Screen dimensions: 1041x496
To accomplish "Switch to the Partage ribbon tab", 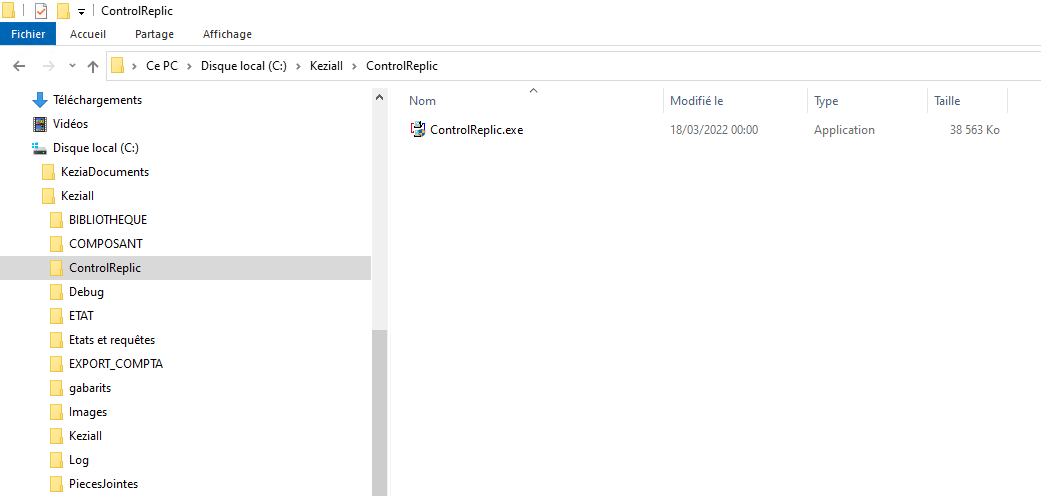I will point(154,34).
